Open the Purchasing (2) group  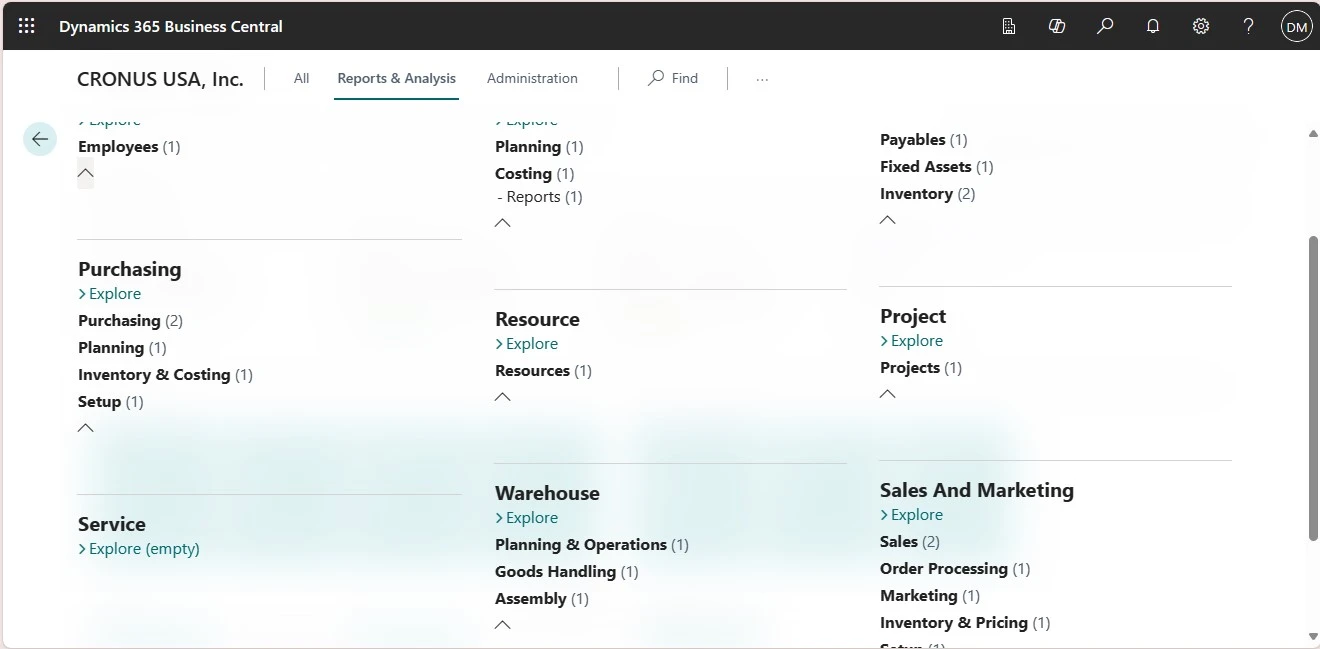click(131, 321)
